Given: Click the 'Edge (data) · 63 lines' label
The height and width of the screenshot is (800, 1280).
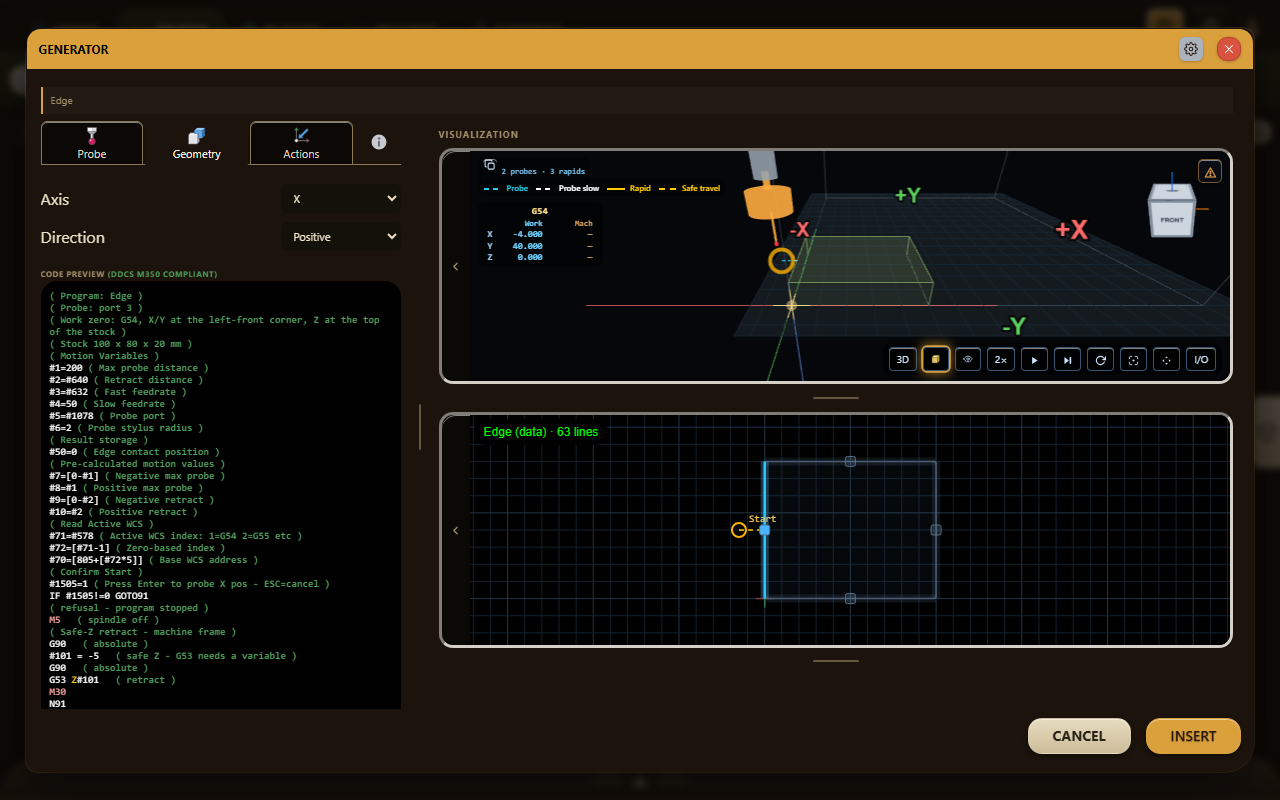Looking at the screenshot, I should 540,432.
